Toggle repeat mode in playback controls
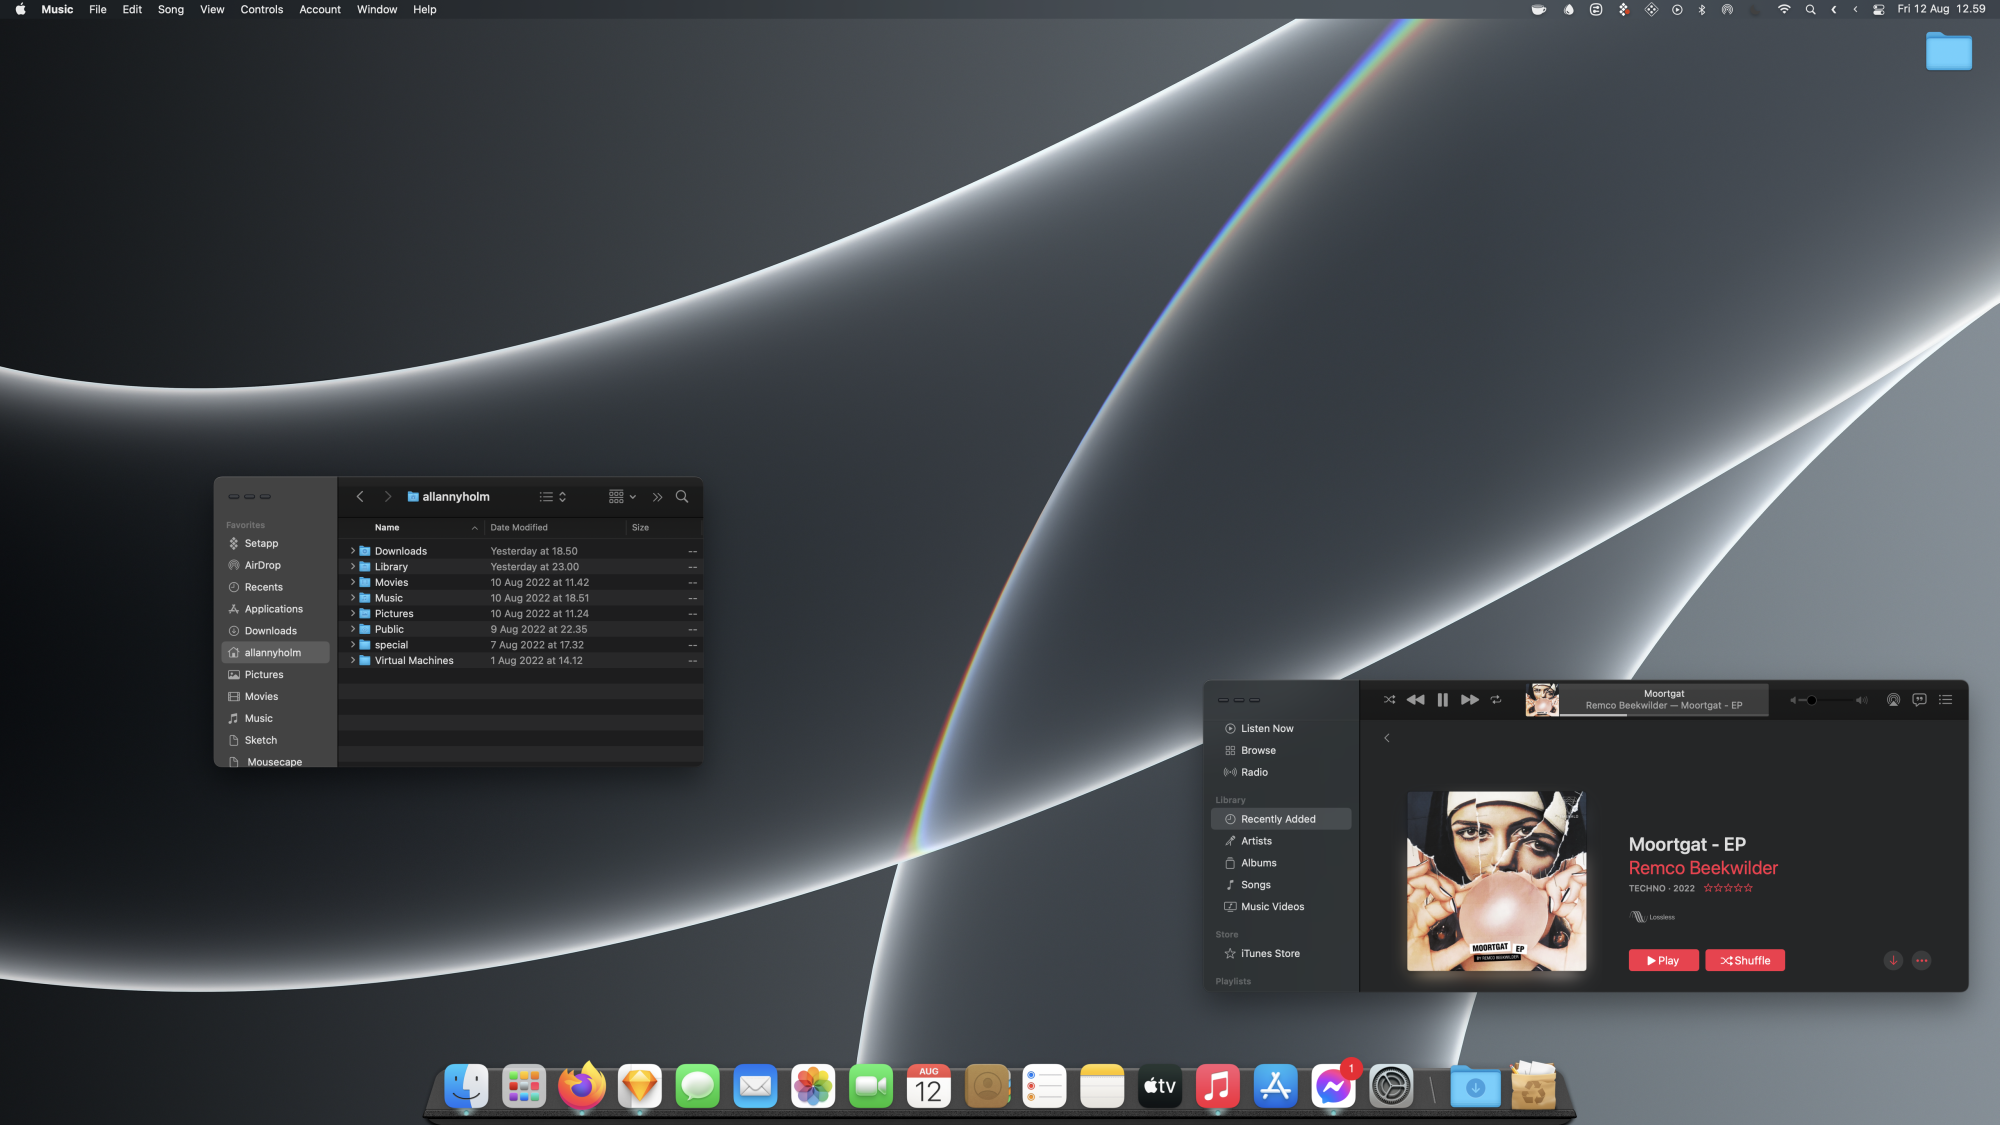The width and height of the screenshot is (2000, 1125). pyautogui.click(x=1496, y=700)
